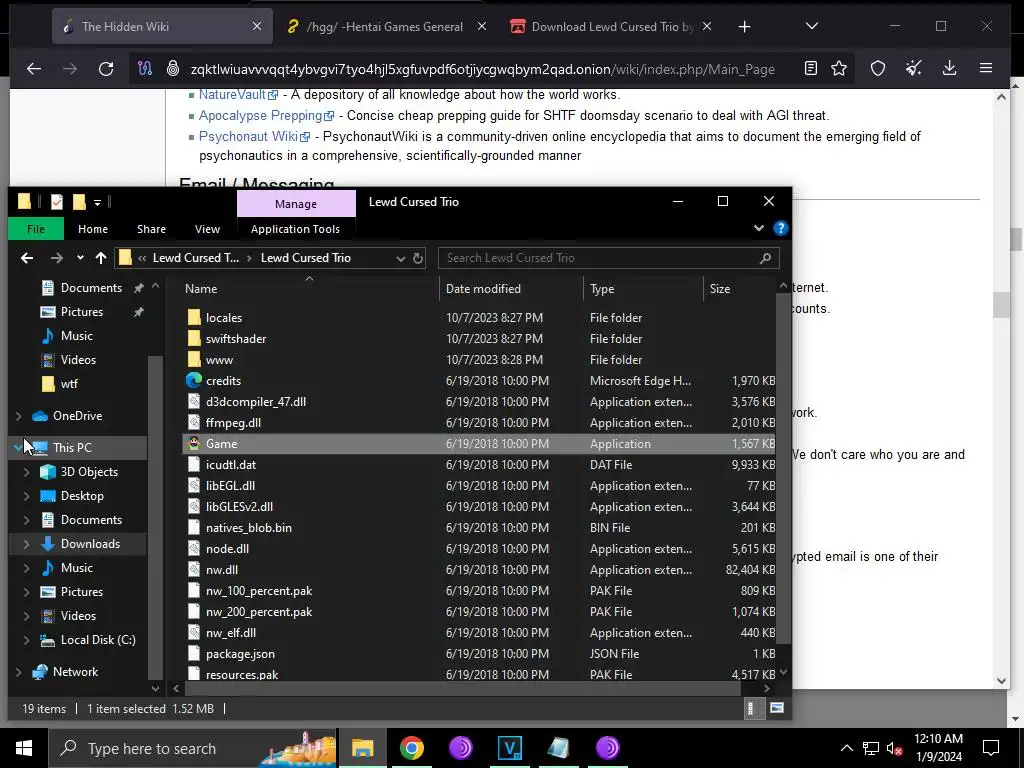This screenshot has width=1024, height=768.
Task: Expand Desktop in navigation pane
Action: click(x=26, y=496)
